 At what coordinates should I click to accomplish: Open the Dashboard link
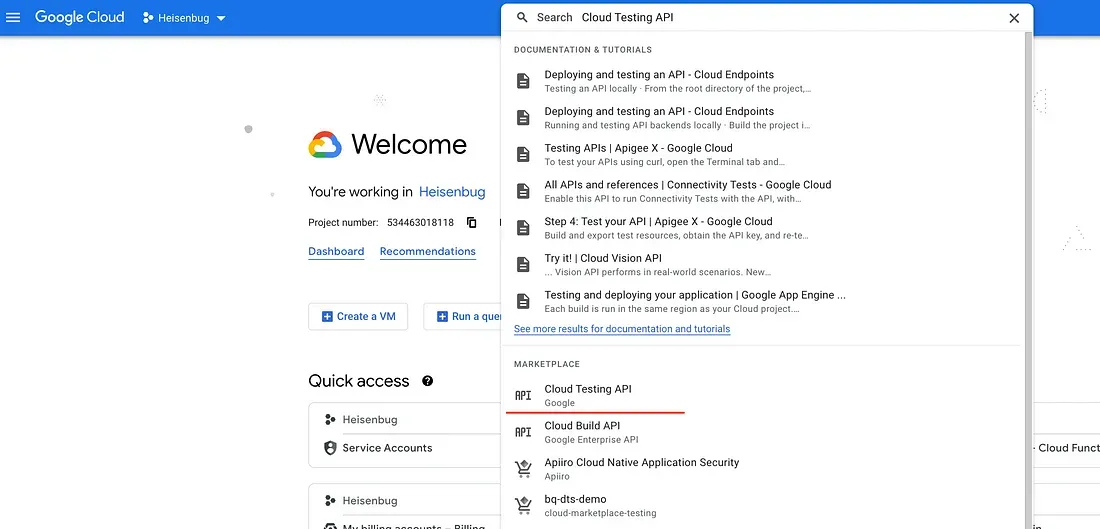pyautogui.click(x=336, y=251)
